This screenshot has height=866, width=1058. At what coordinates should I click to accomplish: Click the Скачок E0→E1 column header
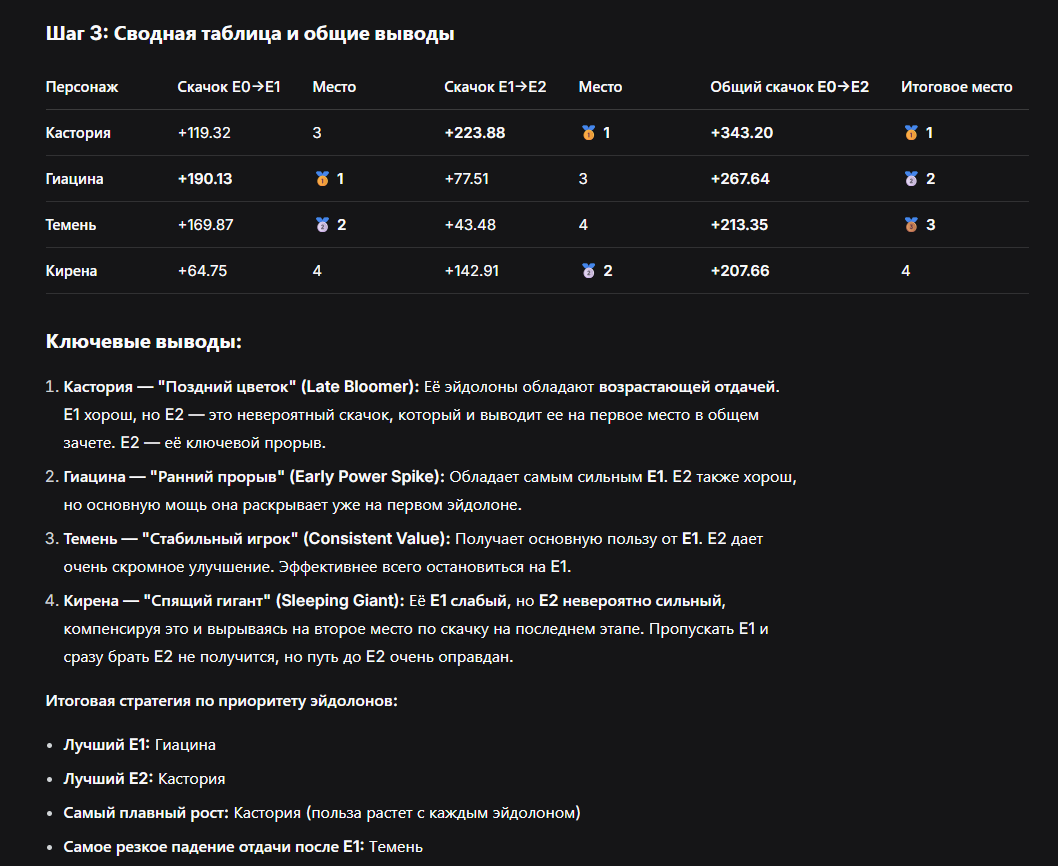[228, 87]
